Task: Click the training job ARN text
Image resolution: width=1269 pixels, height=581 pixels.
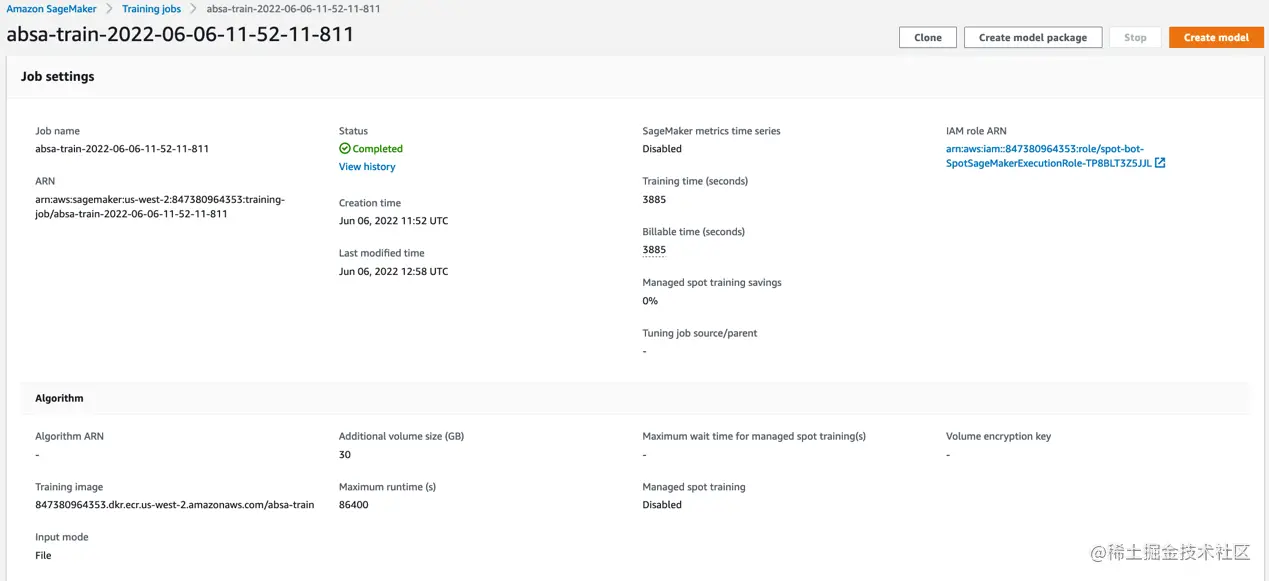Action: pyautogui.click(x=160, y=206)
